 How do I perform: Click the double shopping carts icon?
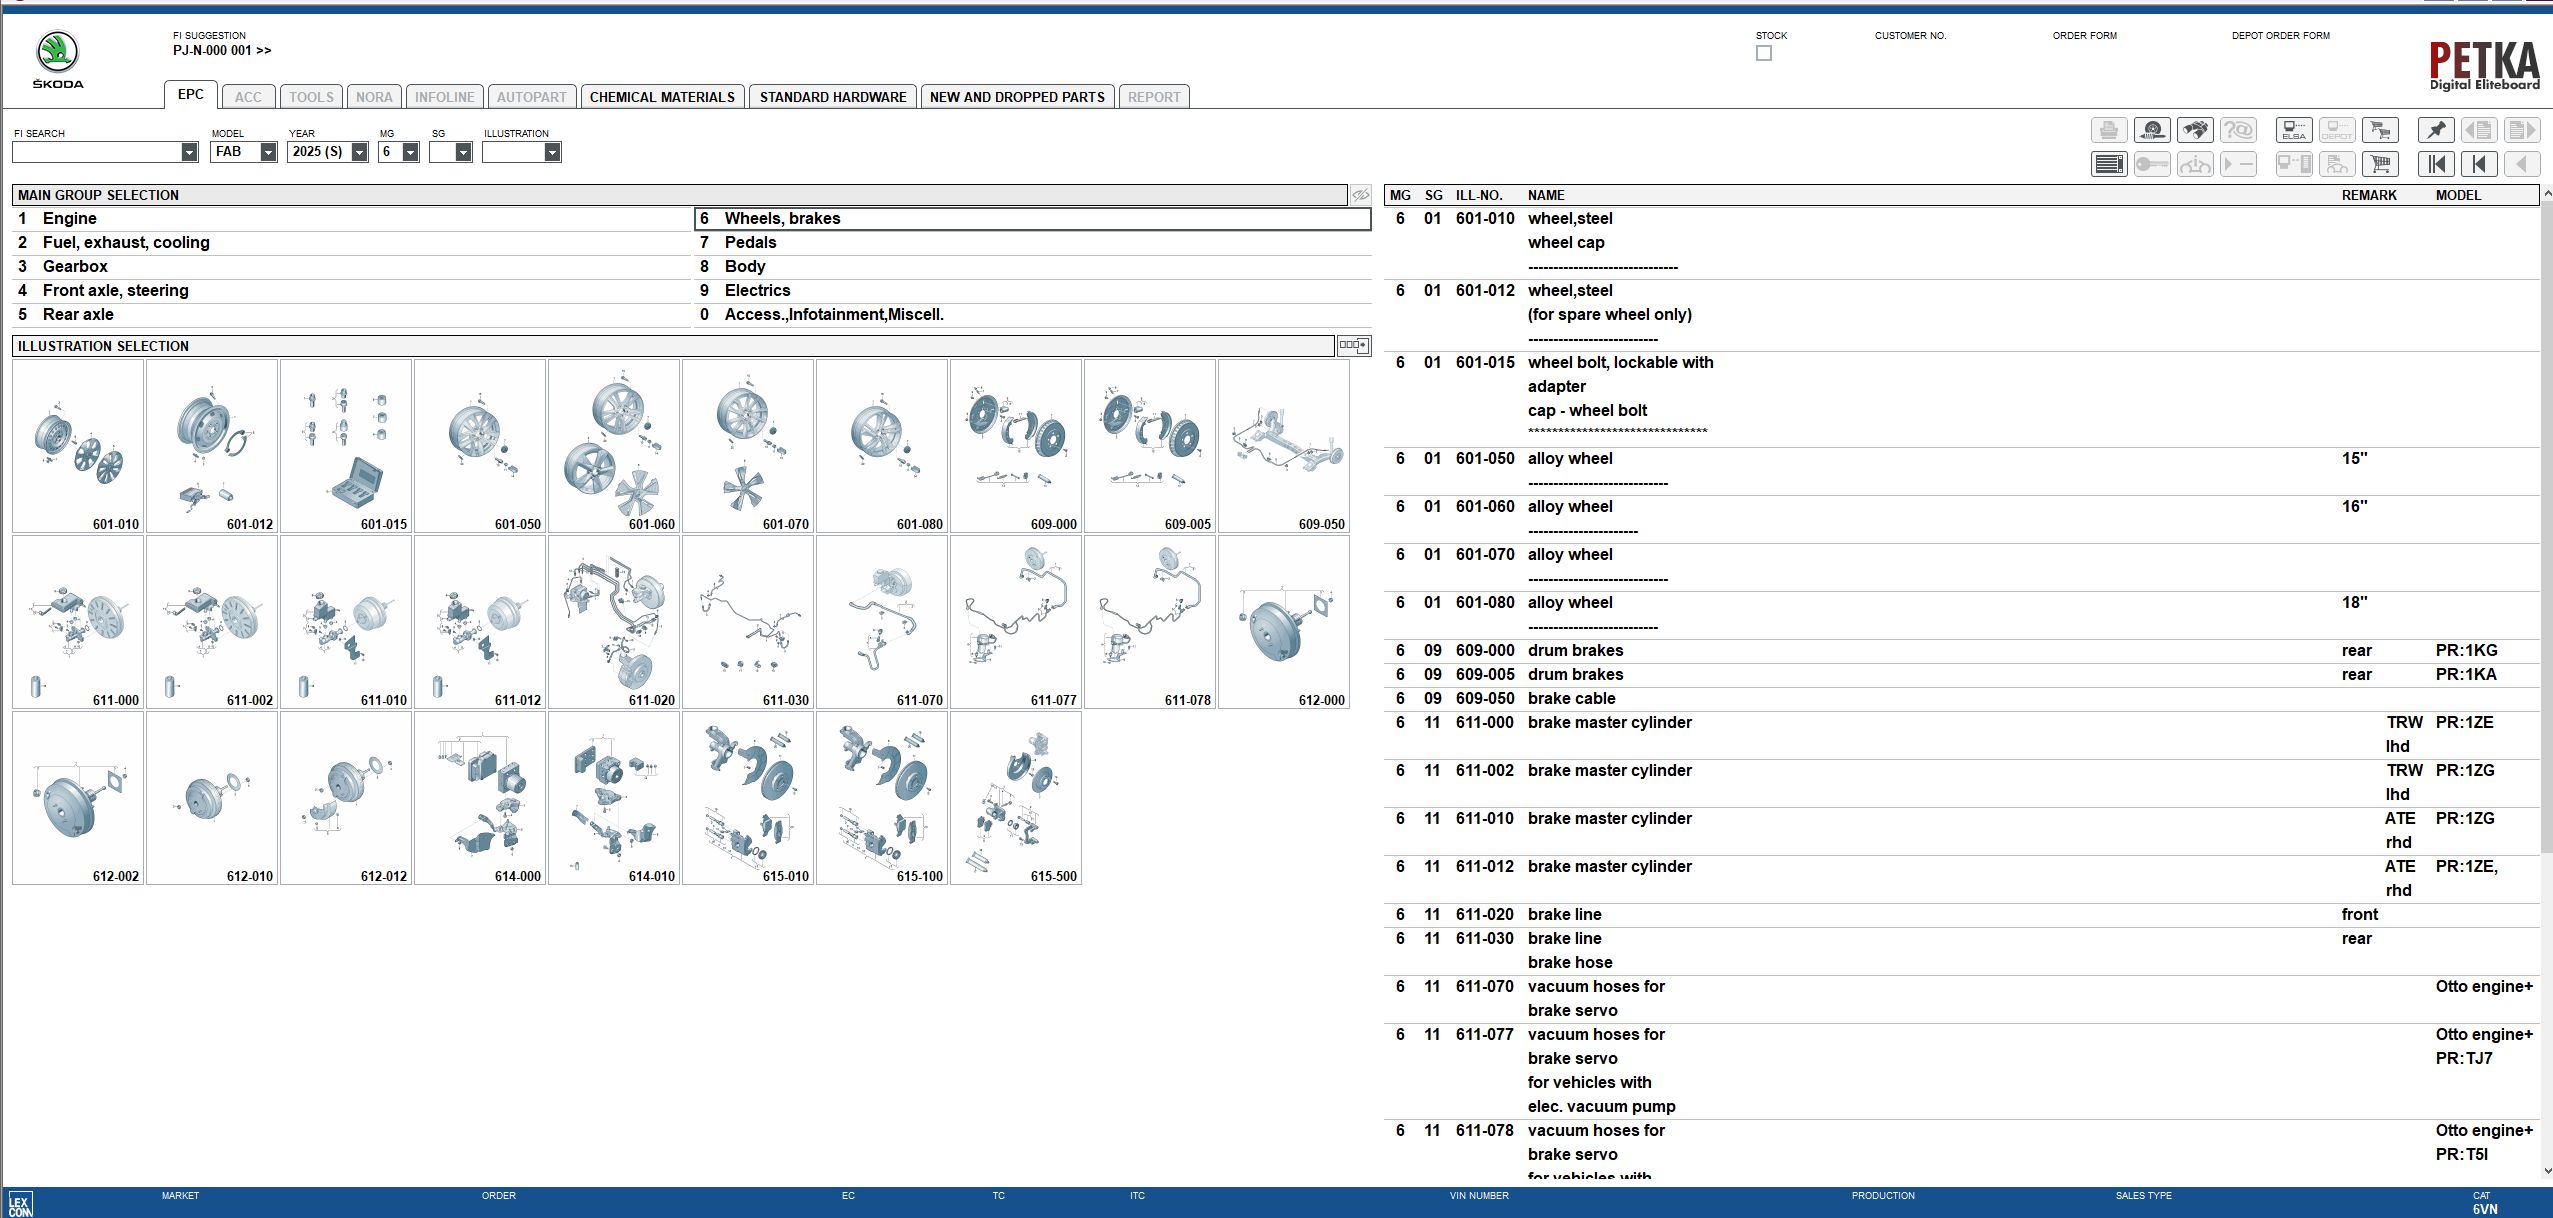pos(2380,130)
